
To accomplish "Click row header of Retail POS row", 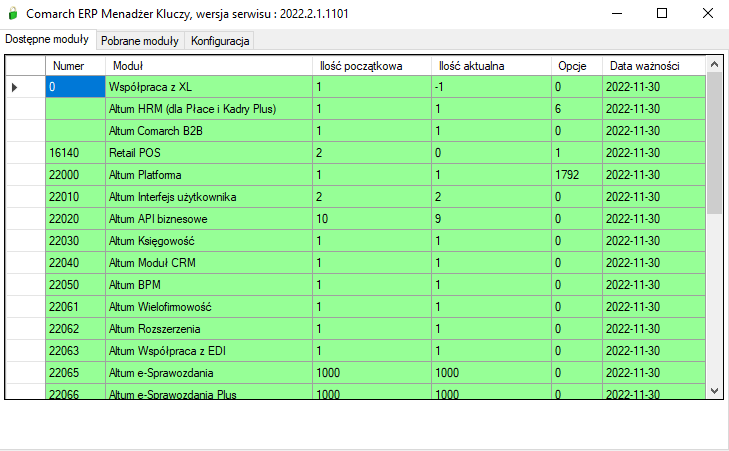I will pyautogui.click(x=26, y=153).
